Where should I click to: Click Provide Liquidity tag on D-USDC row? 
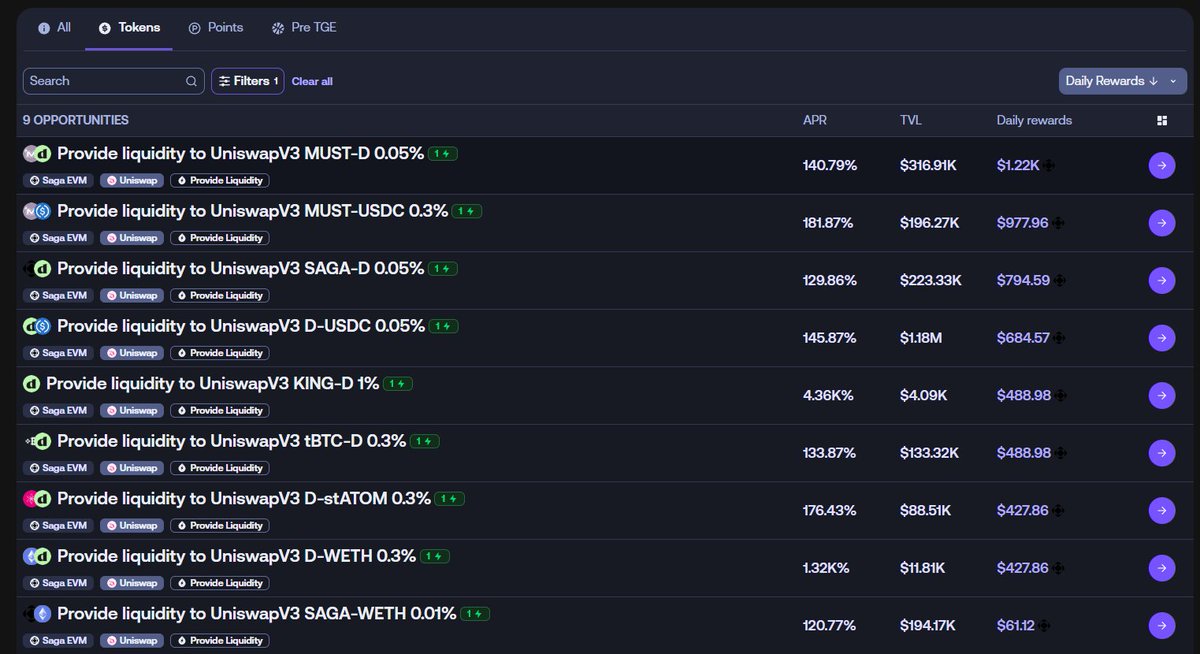pyautogui.click(x=219, y=353)
